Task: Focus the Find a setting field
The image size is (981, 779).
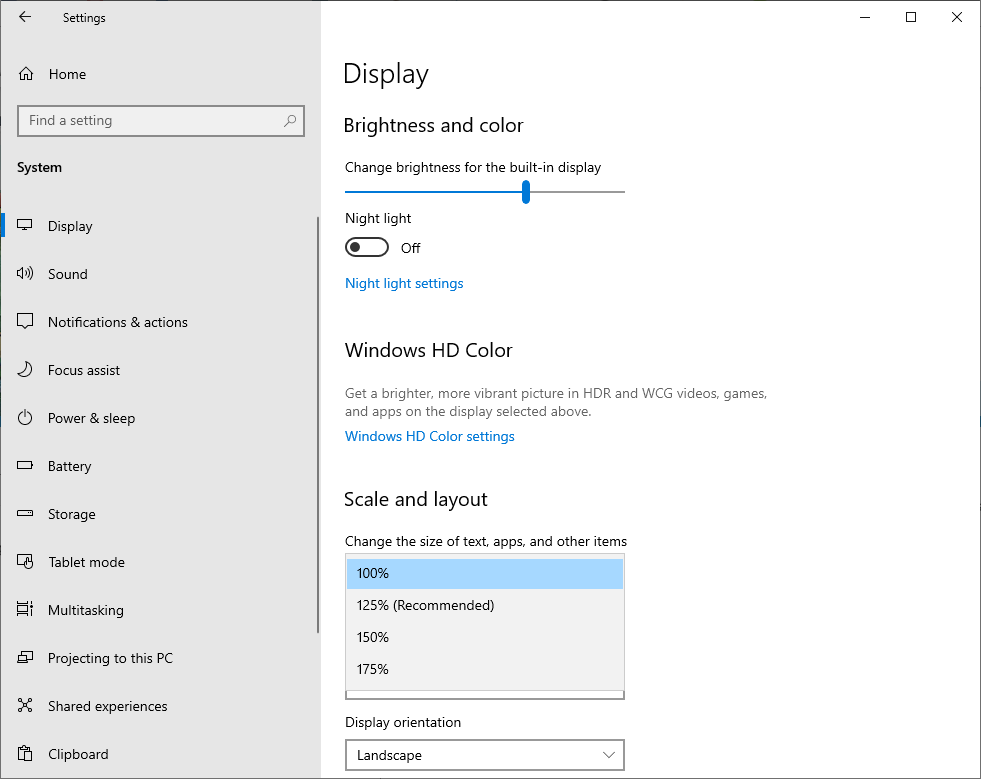Action: [161, 121]
